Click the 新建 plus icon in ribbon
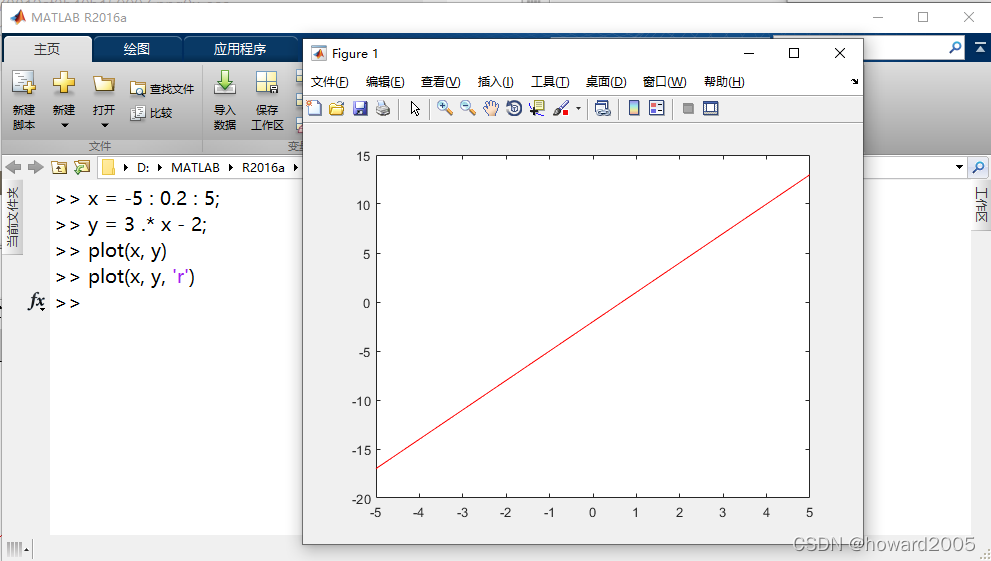 (64, 82)
